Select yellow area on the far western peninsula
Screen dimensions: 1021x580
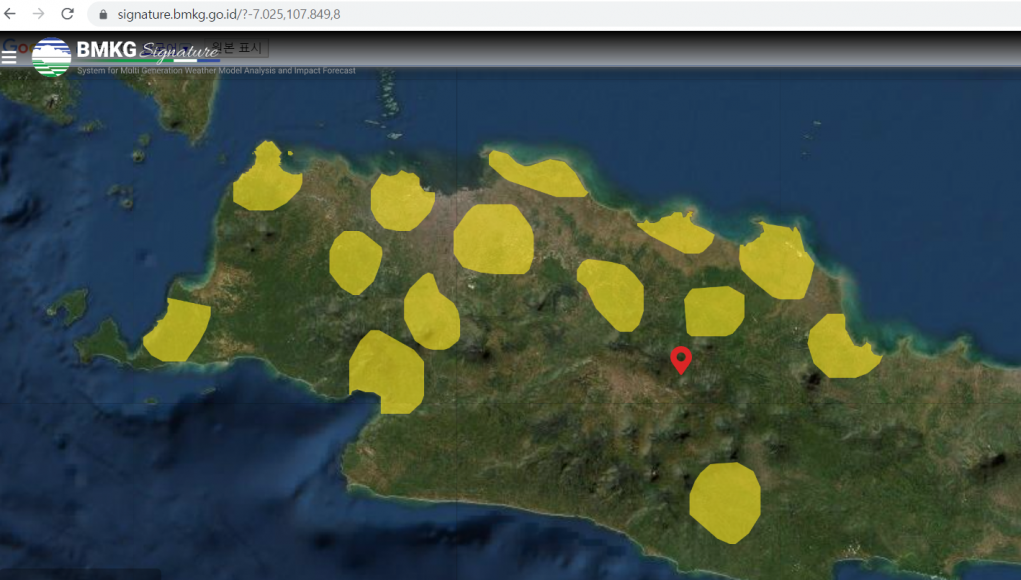tap(177, 330)
